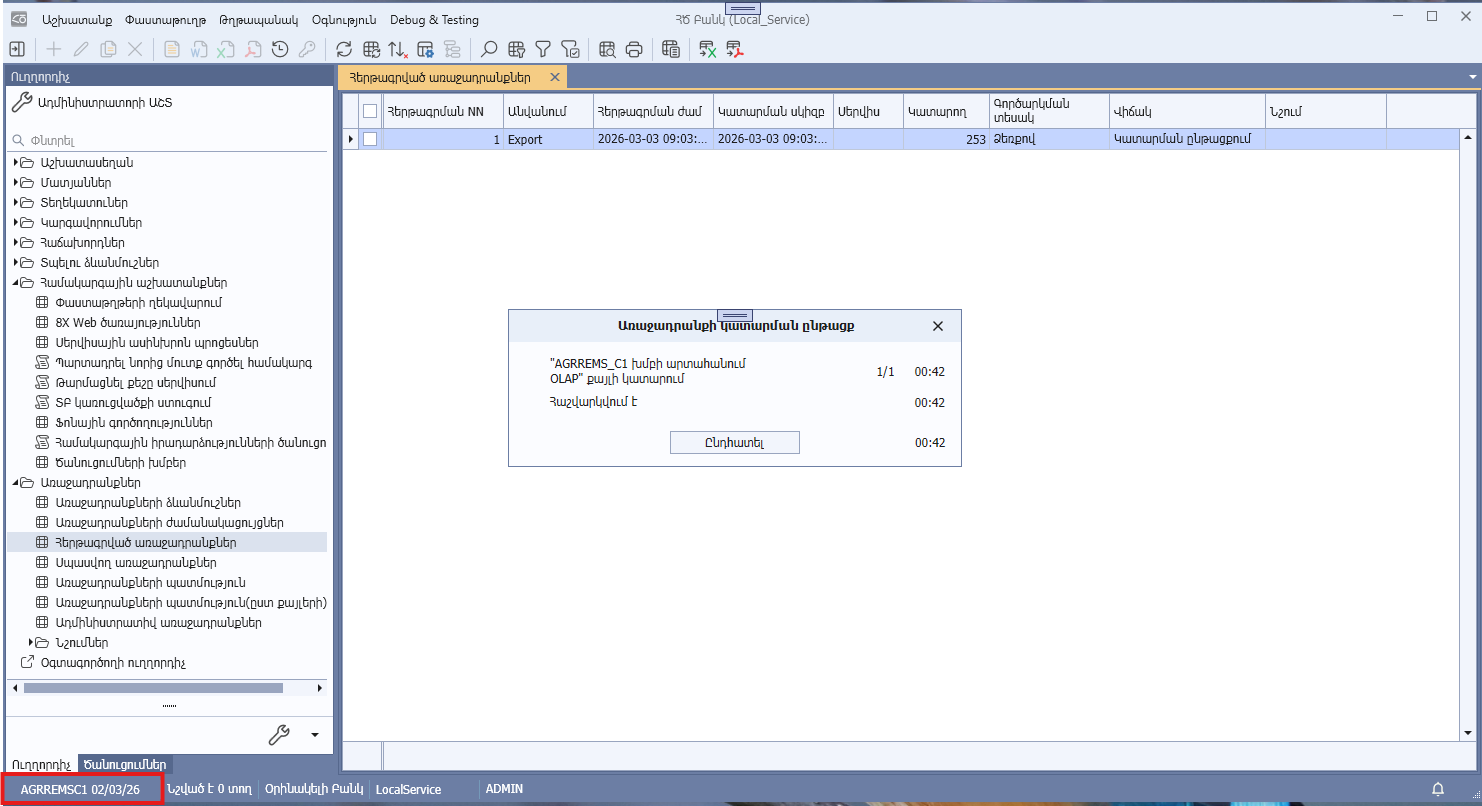This screenshot has width=1482, height=806.
Task: Collapse the Առաջադրանքներ folder in tree
Action: click(x=17, y=483)
